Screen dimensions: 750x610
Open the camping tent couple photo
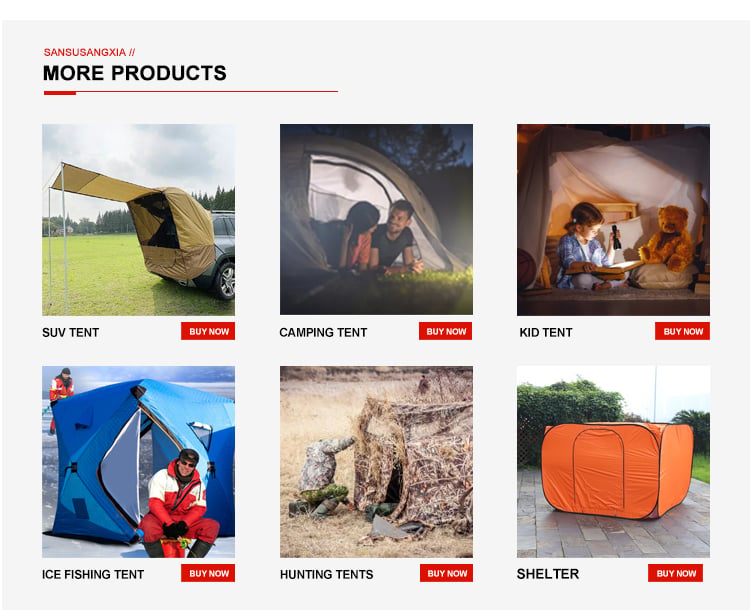(376, 220)
